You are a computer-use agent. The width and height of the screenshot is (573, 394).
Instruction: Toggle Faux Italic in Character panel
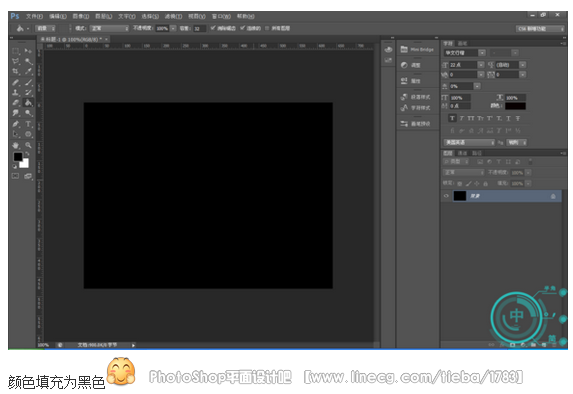(x=462, y=118)
